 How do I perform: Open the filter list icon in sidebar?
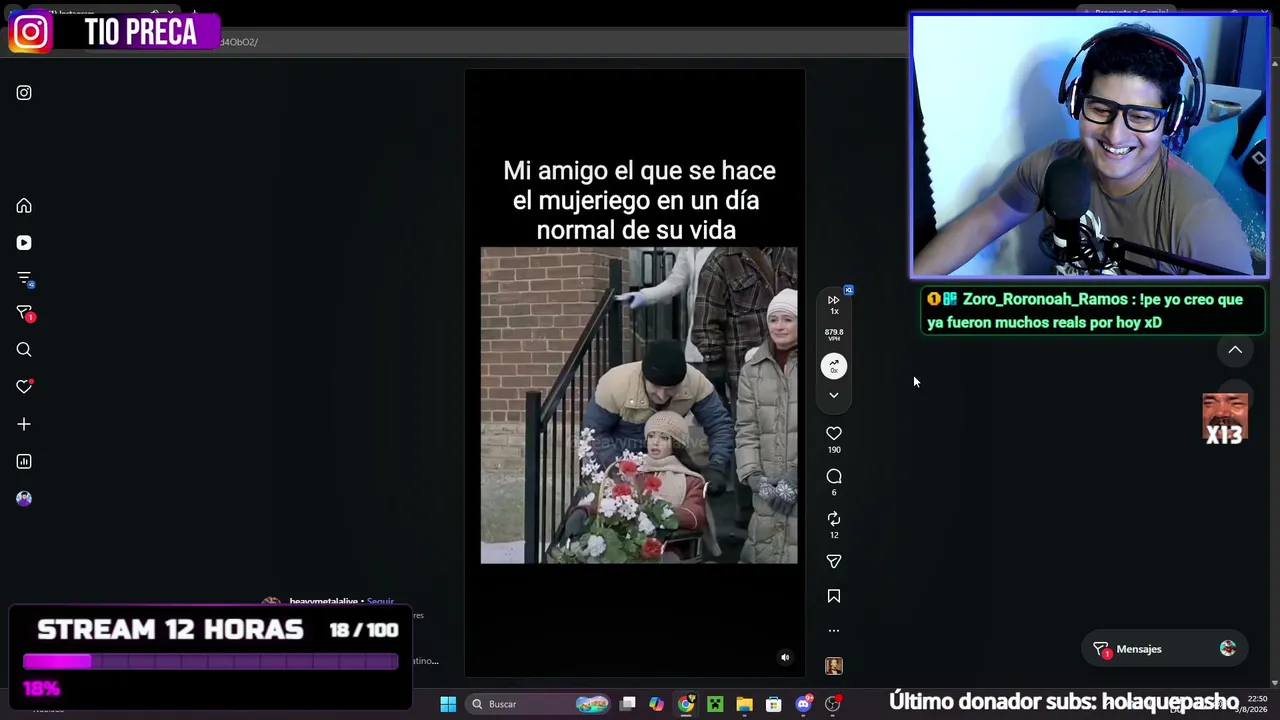tap(24, 279)
